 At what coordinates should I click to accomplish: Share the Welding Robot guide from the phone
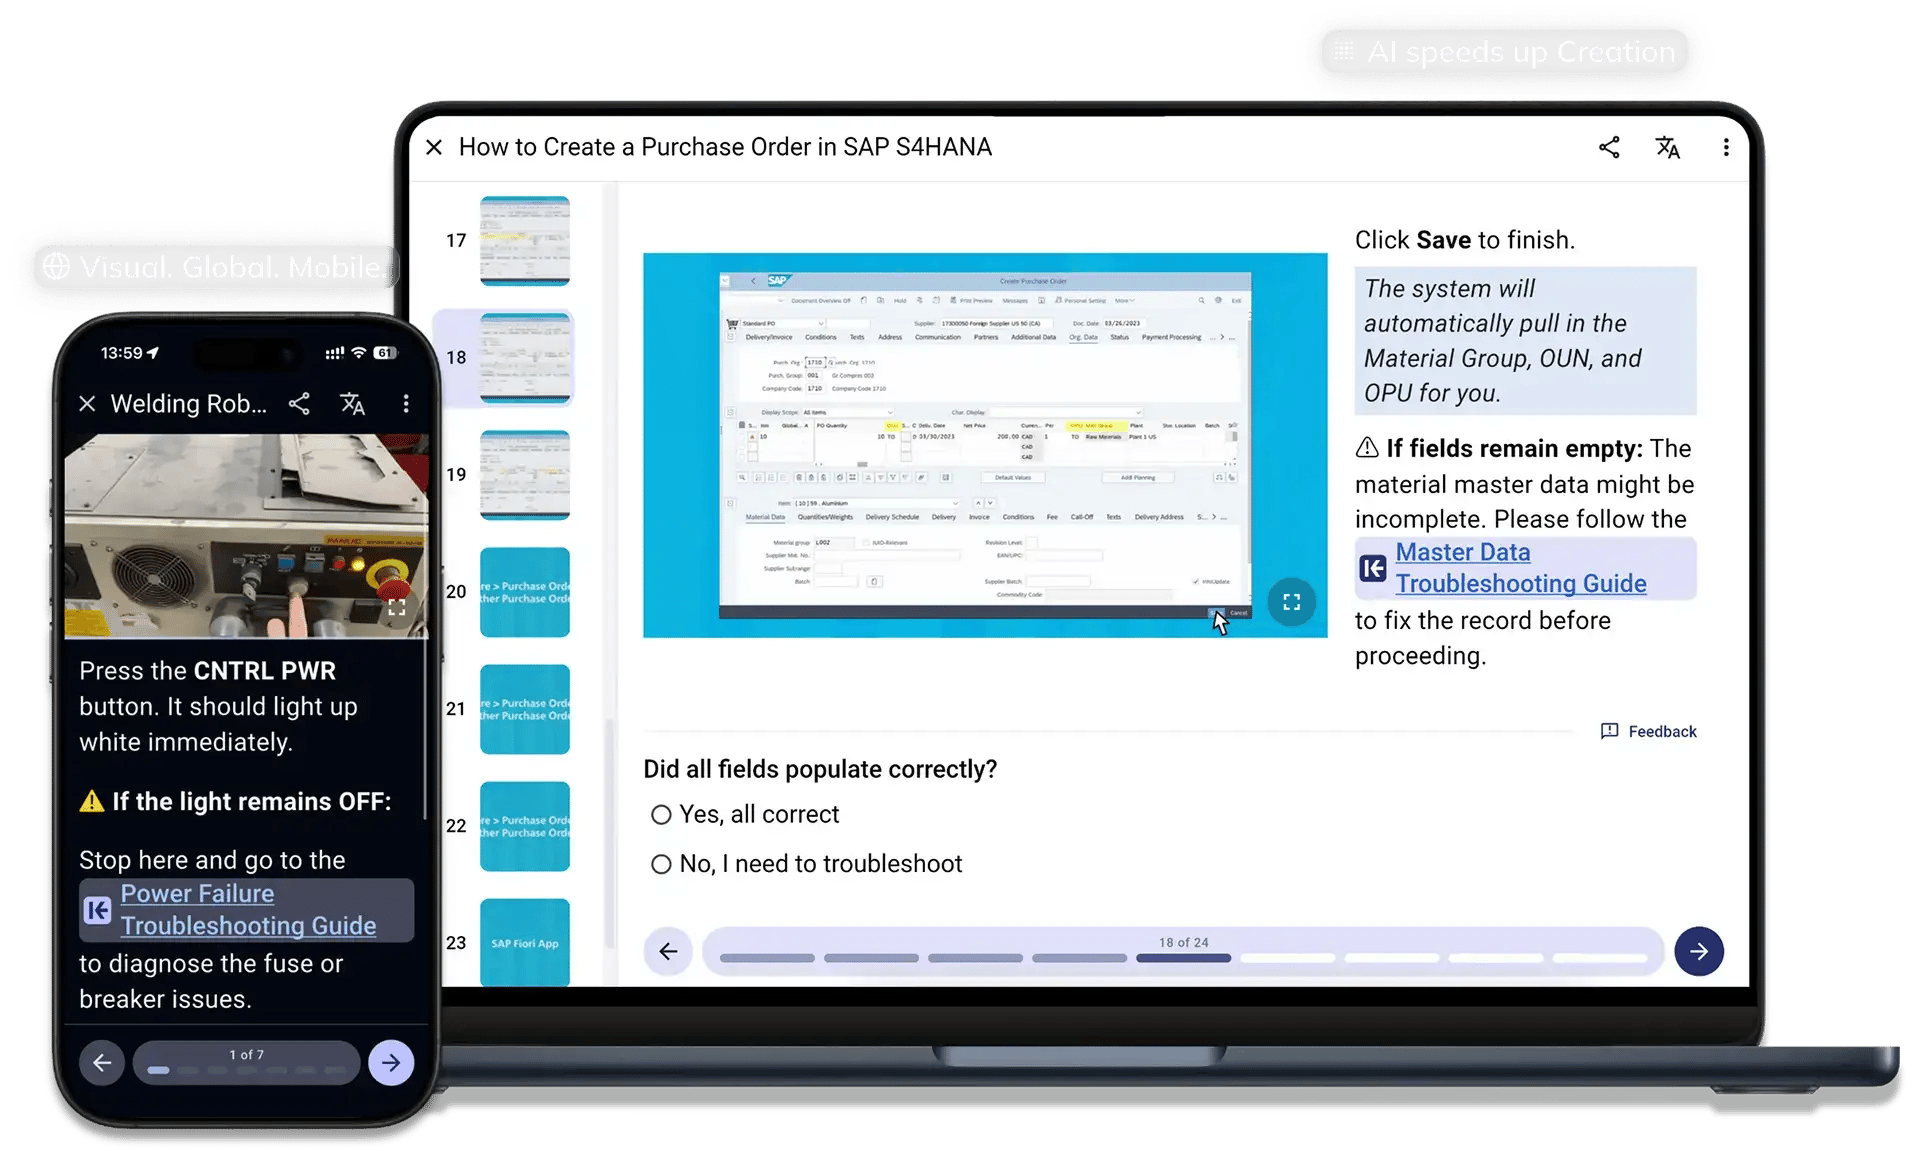(299, 404)
